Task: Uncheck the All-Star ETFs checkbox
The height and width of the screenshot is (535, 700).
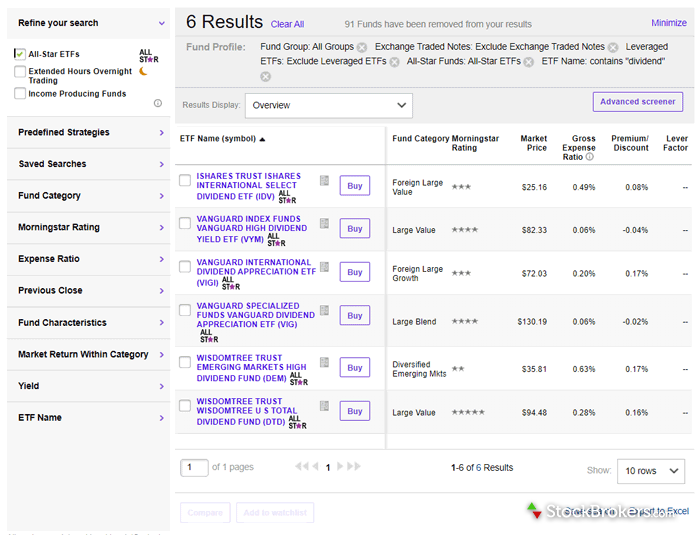Action: pyautogui.click(x=21, y=54)
